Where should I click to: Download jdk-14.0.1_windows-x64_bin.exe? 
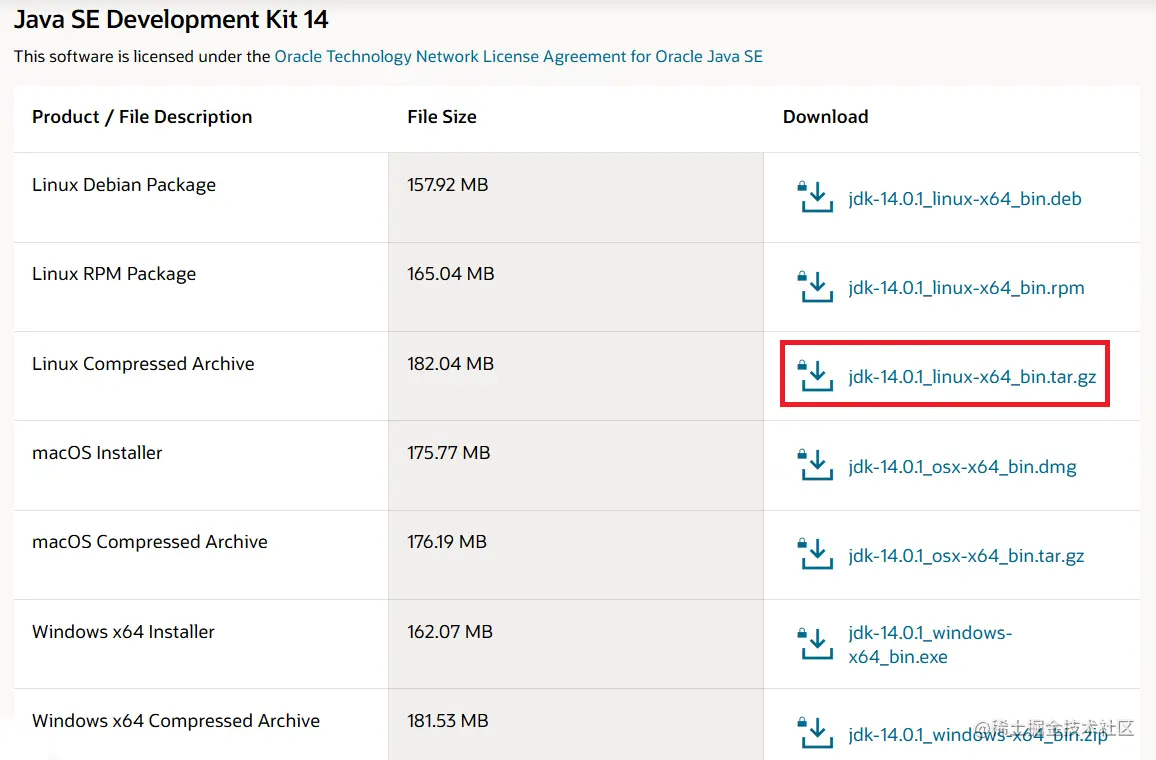(930, 645)
